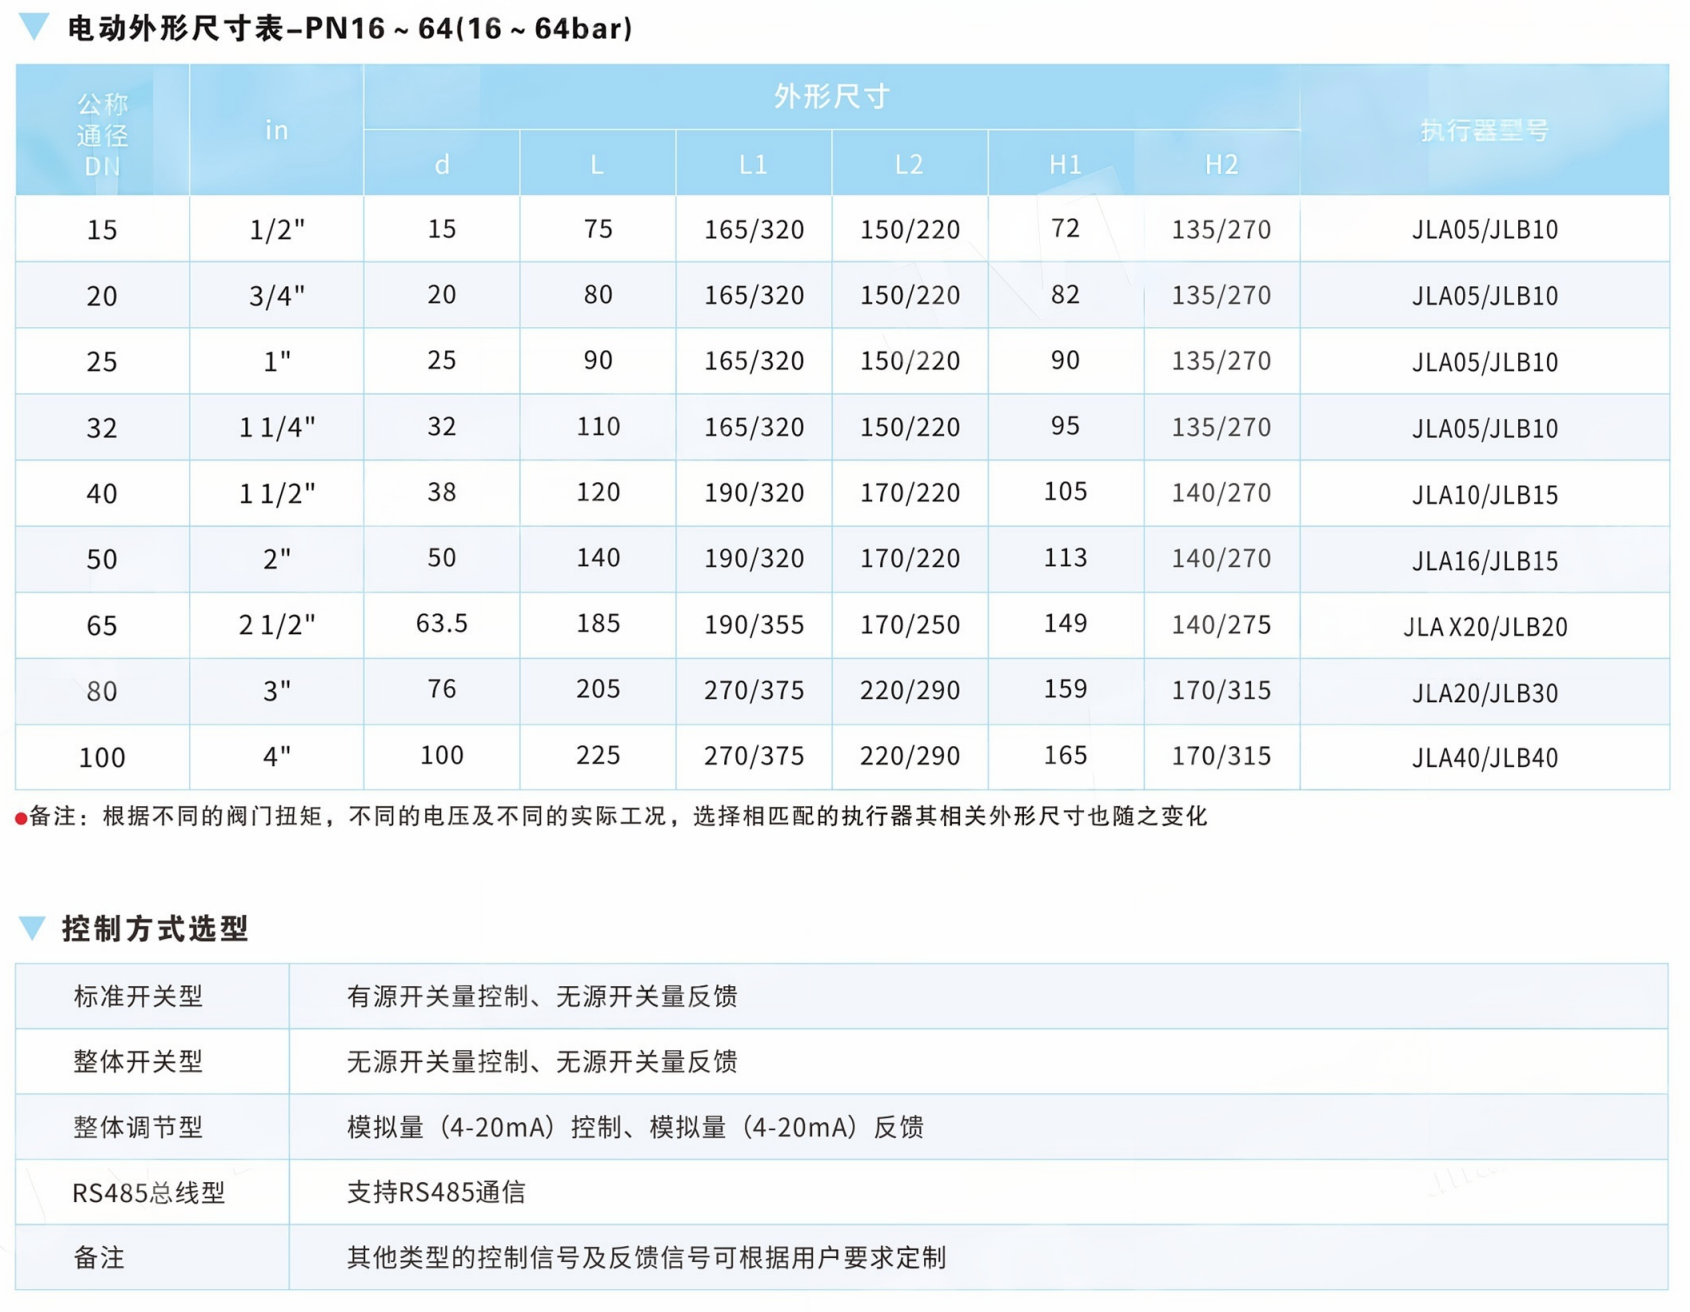This screenshot has width=1690, height=1312.
Task: Click the 整体调节型 row label
Action: coord(138,1127)
